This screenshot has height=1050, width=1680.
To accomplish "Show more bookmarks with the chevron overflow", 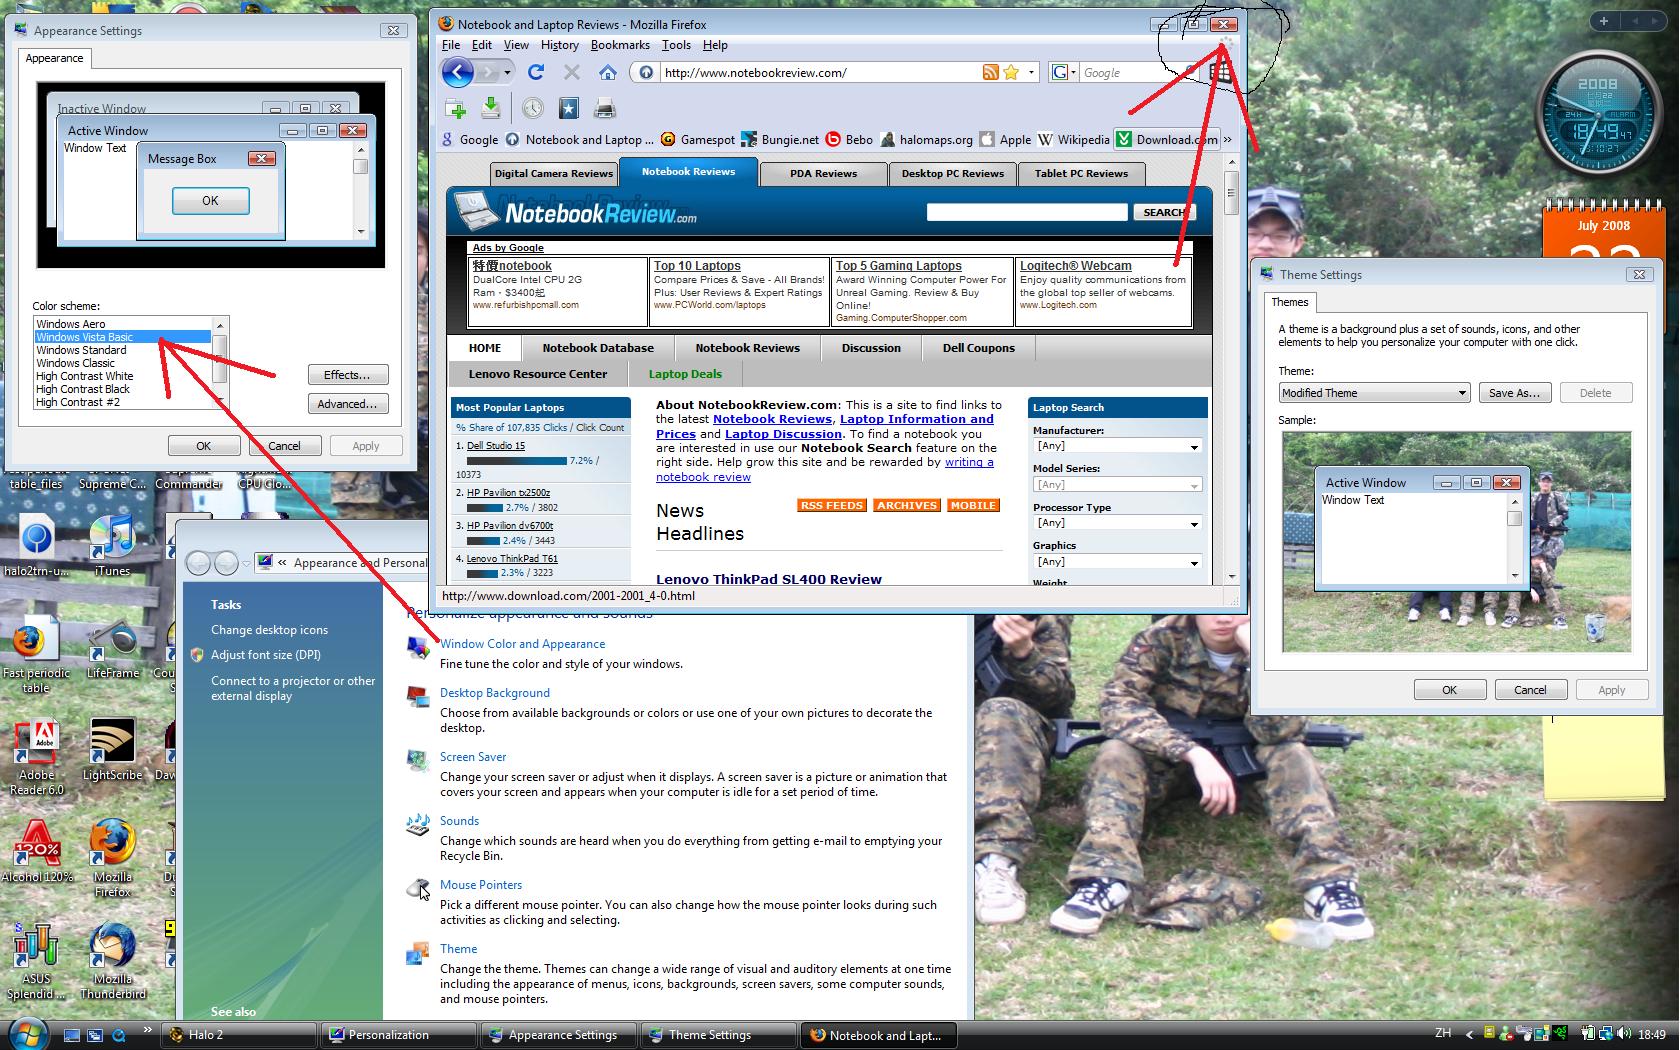I will coord(1228,140).
